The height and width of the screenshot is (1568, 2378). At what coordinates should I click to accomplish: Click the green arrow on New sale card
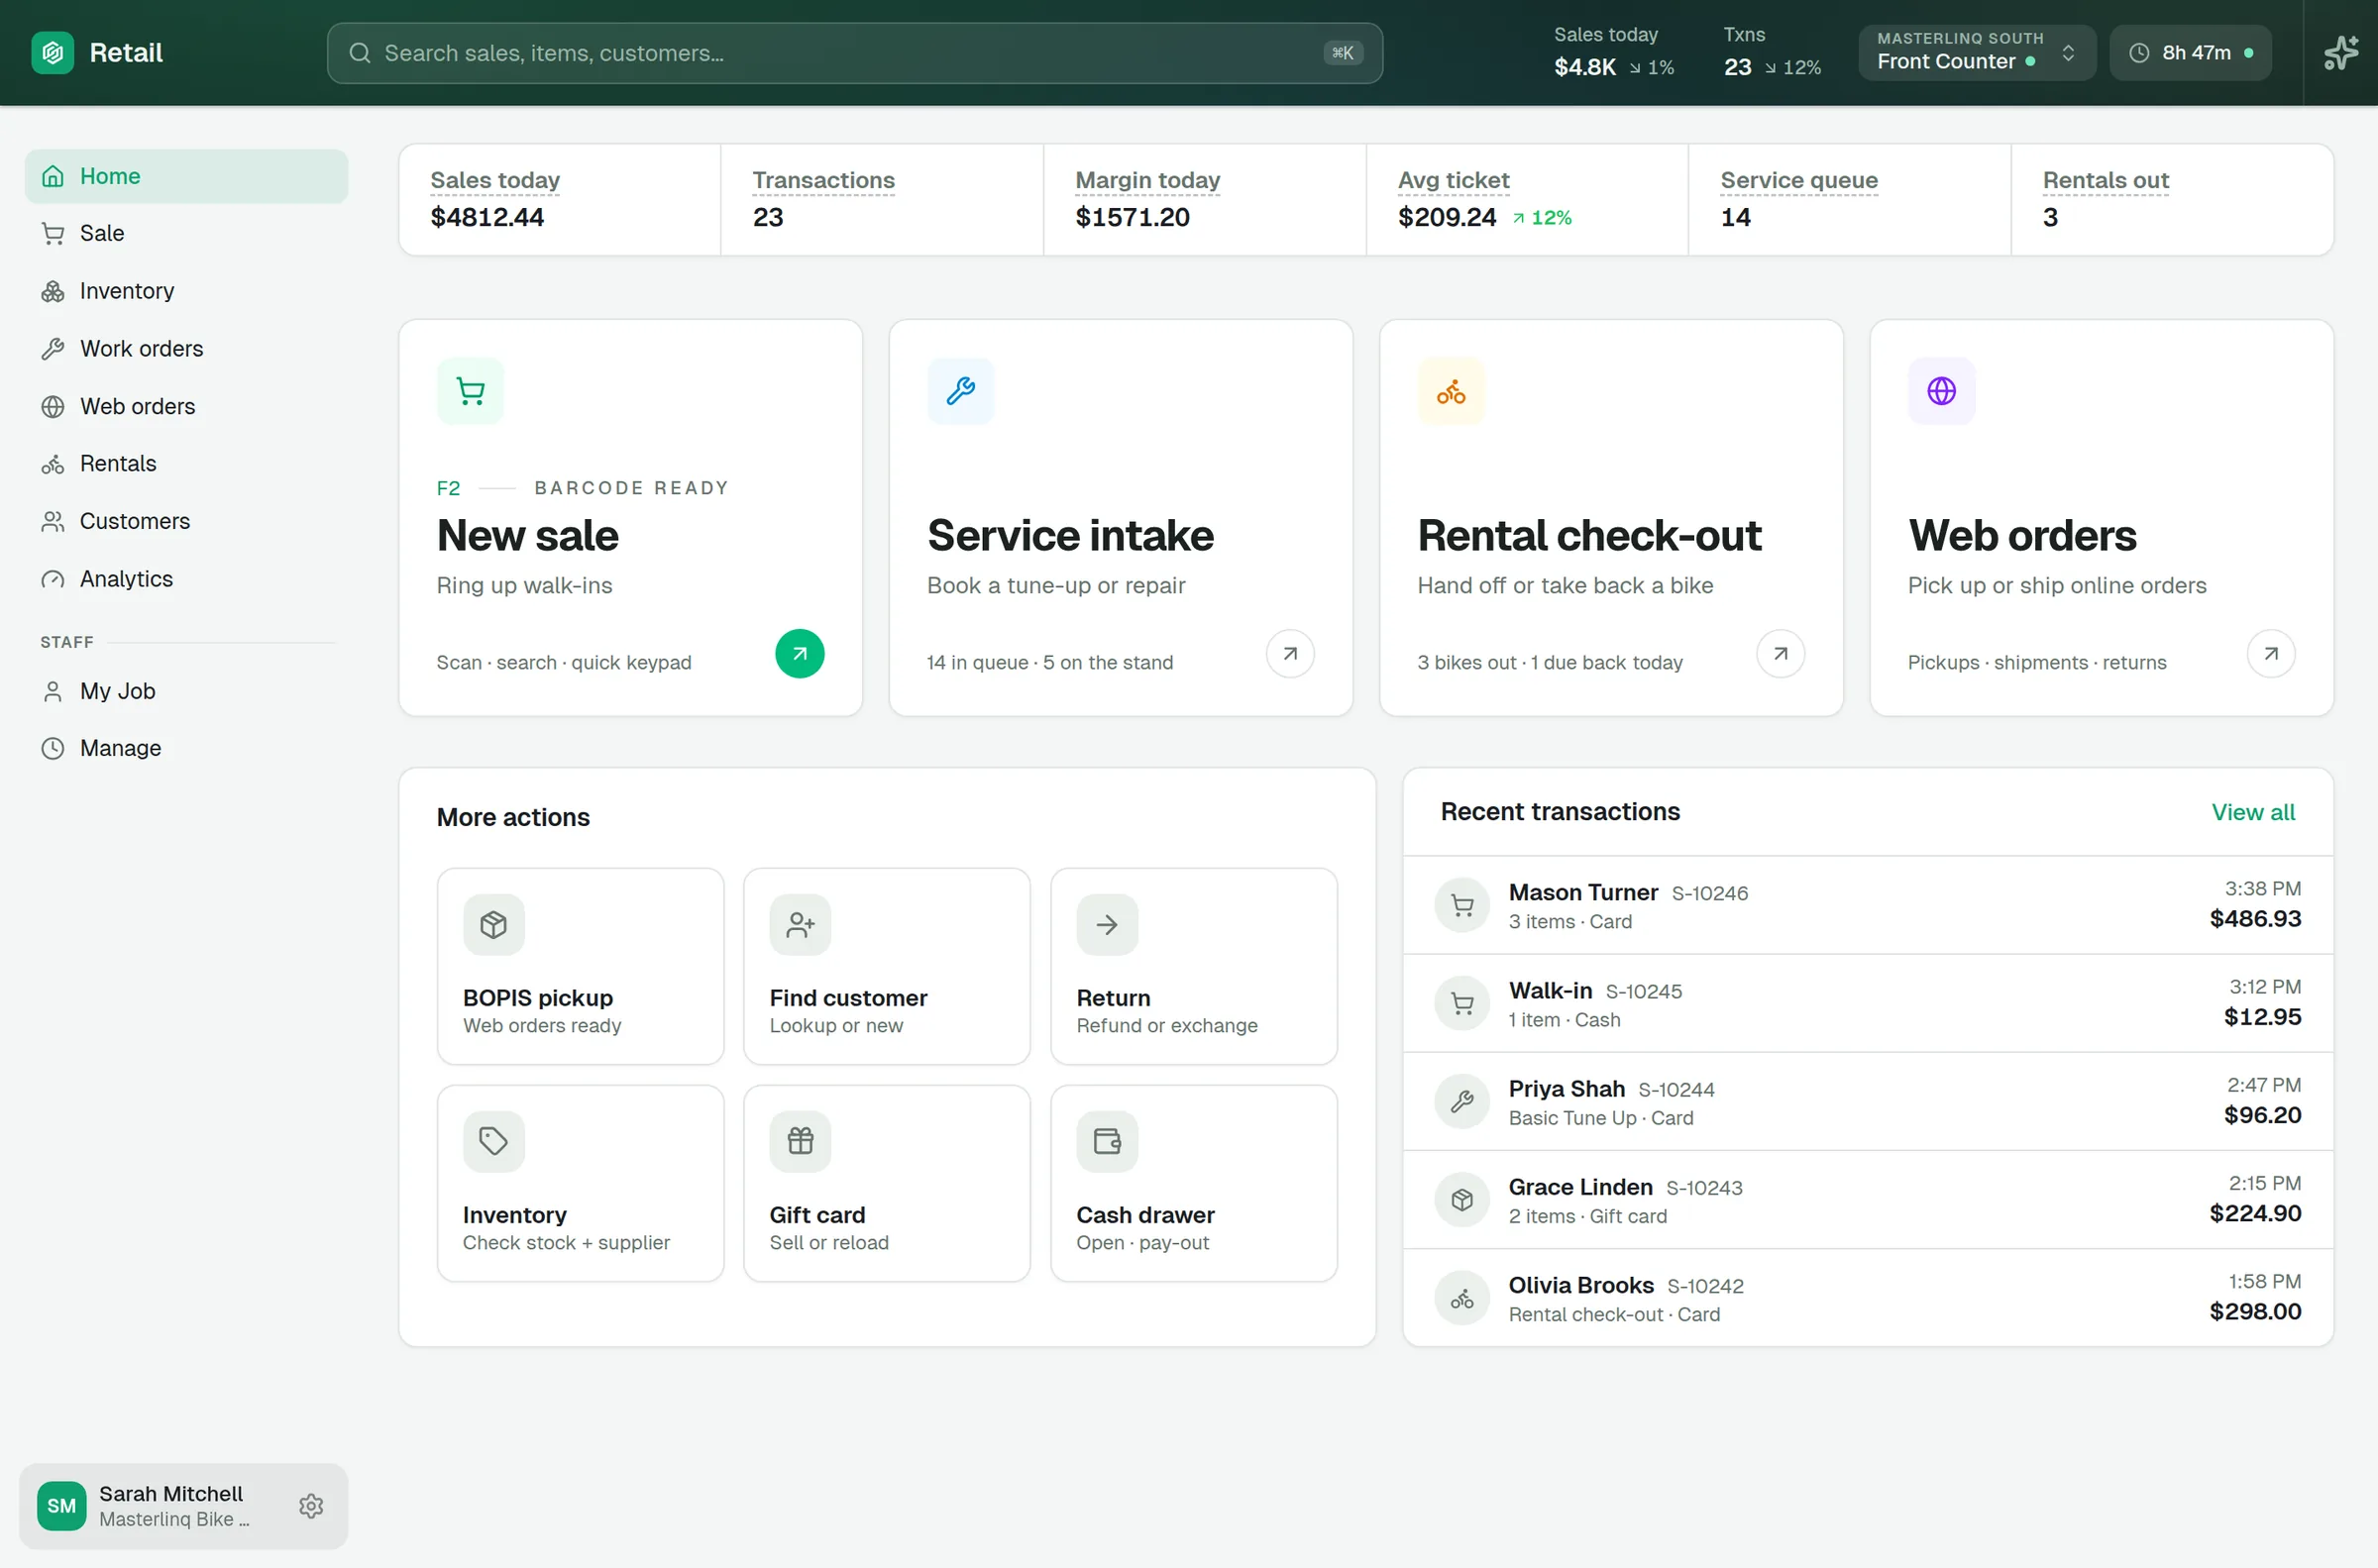[799, 654]
